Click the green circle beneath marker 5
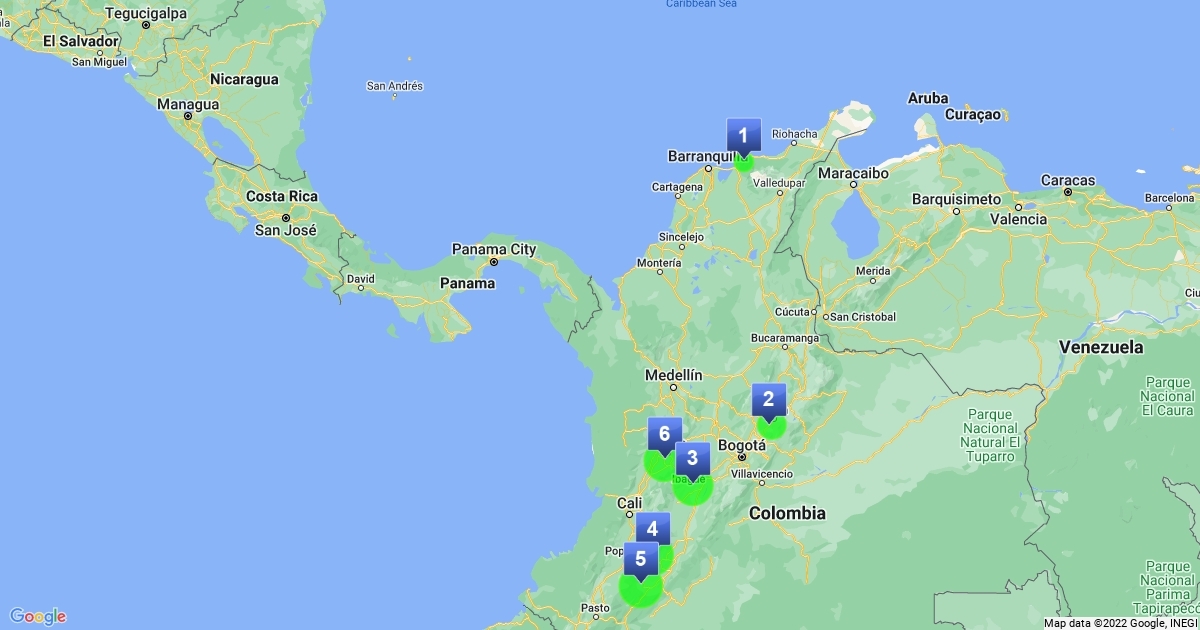Screen dimensions: 1200x630 tap(640, 590)
